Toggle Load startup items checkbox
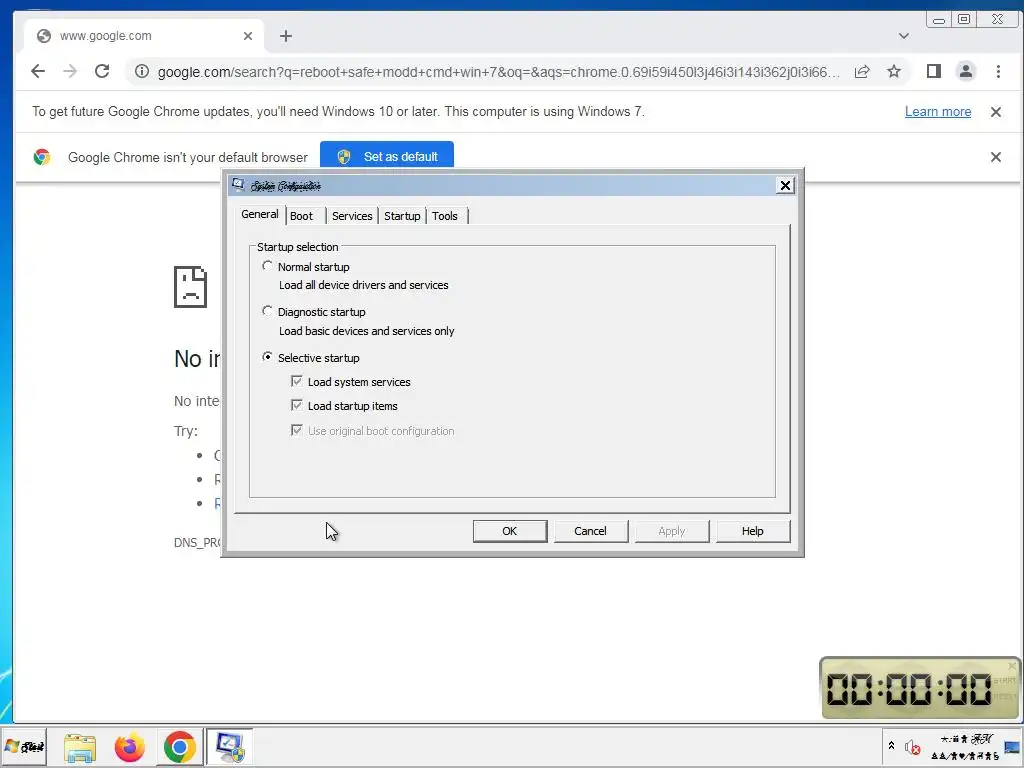The image size is (1024, 768). pyautogui.click(x=296, y=405)
